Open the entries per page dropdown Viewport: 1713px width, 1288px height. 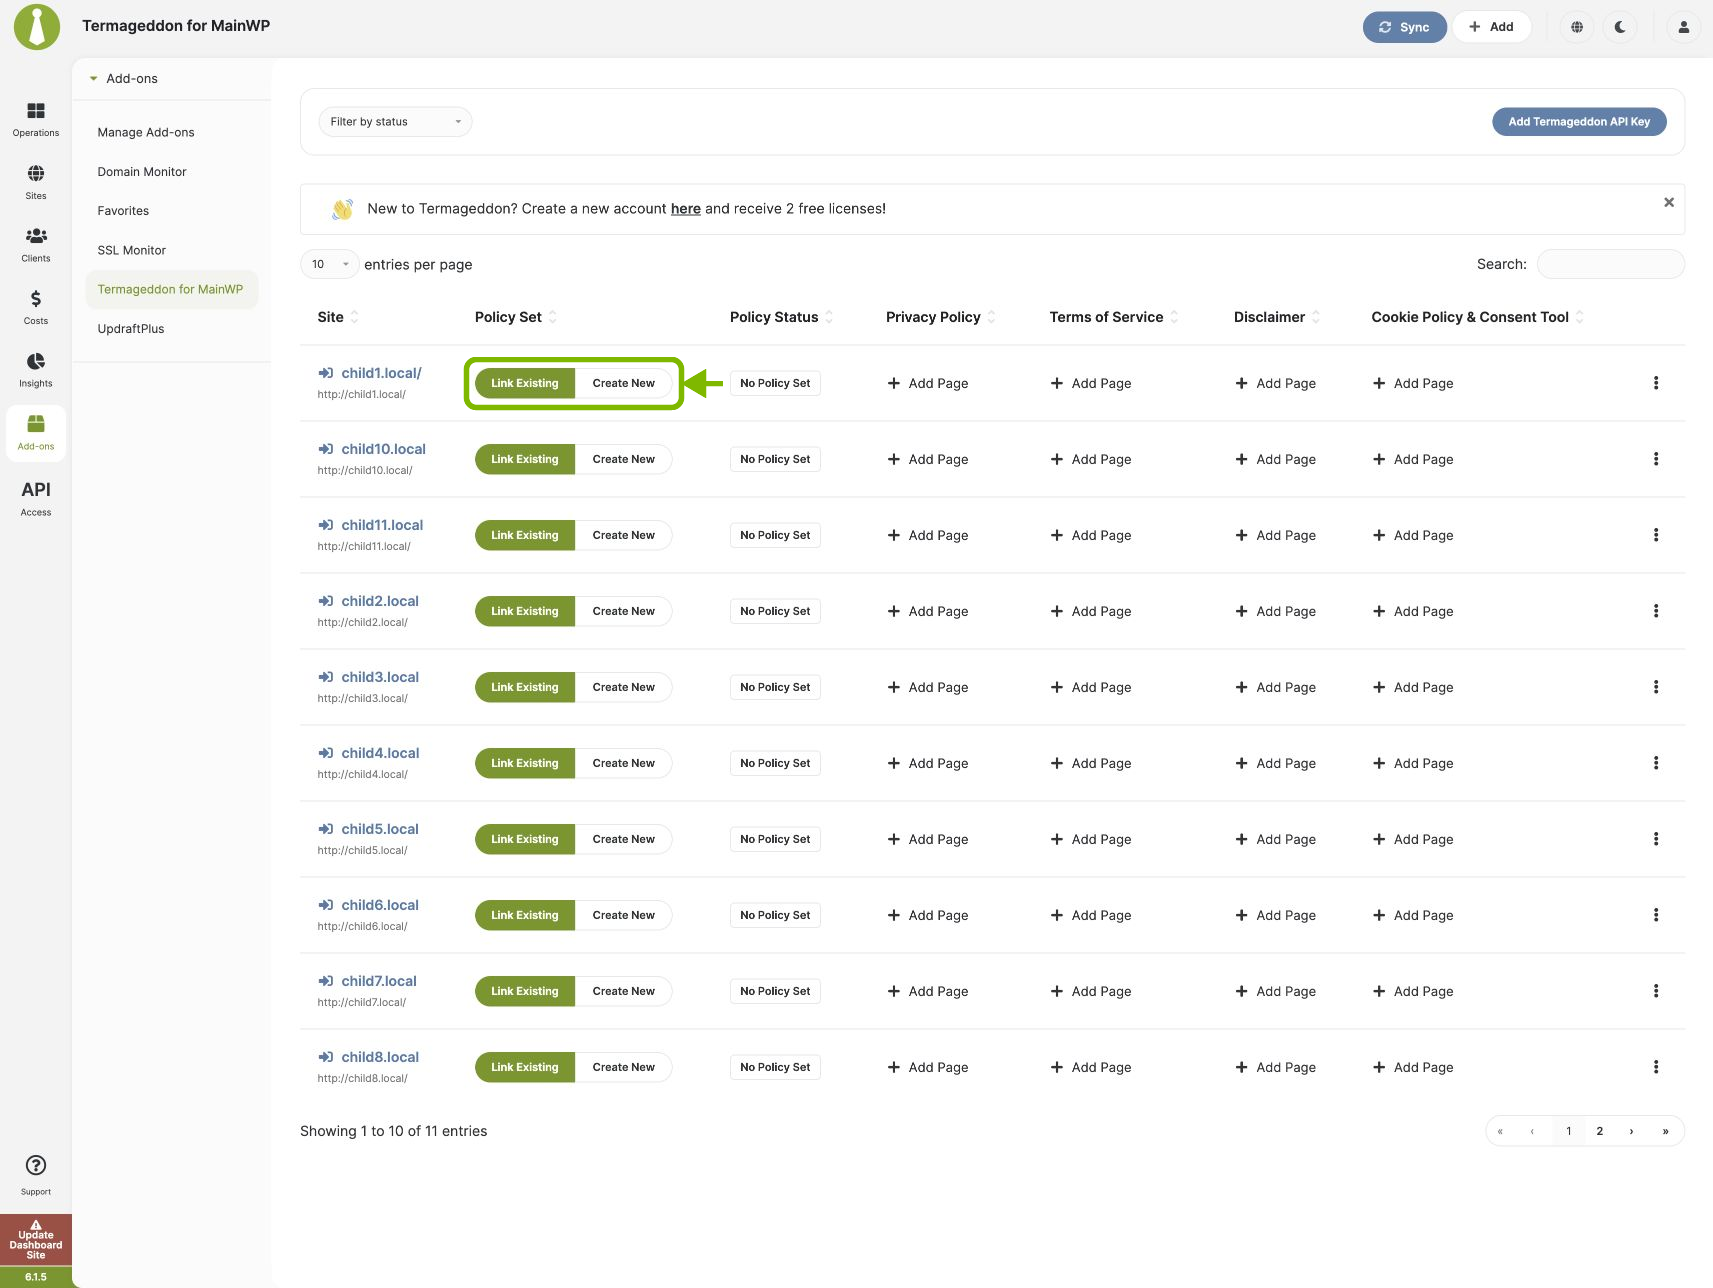click(x=329, y=264)
